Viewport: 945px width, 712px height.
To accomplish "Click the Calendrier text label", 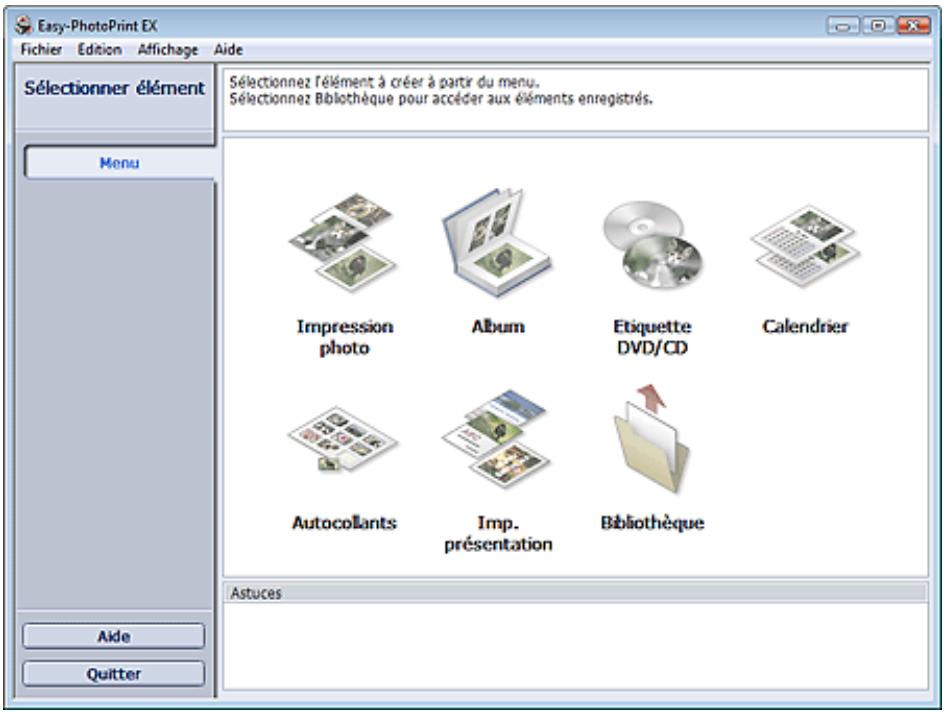I will (x=805, y=326).
